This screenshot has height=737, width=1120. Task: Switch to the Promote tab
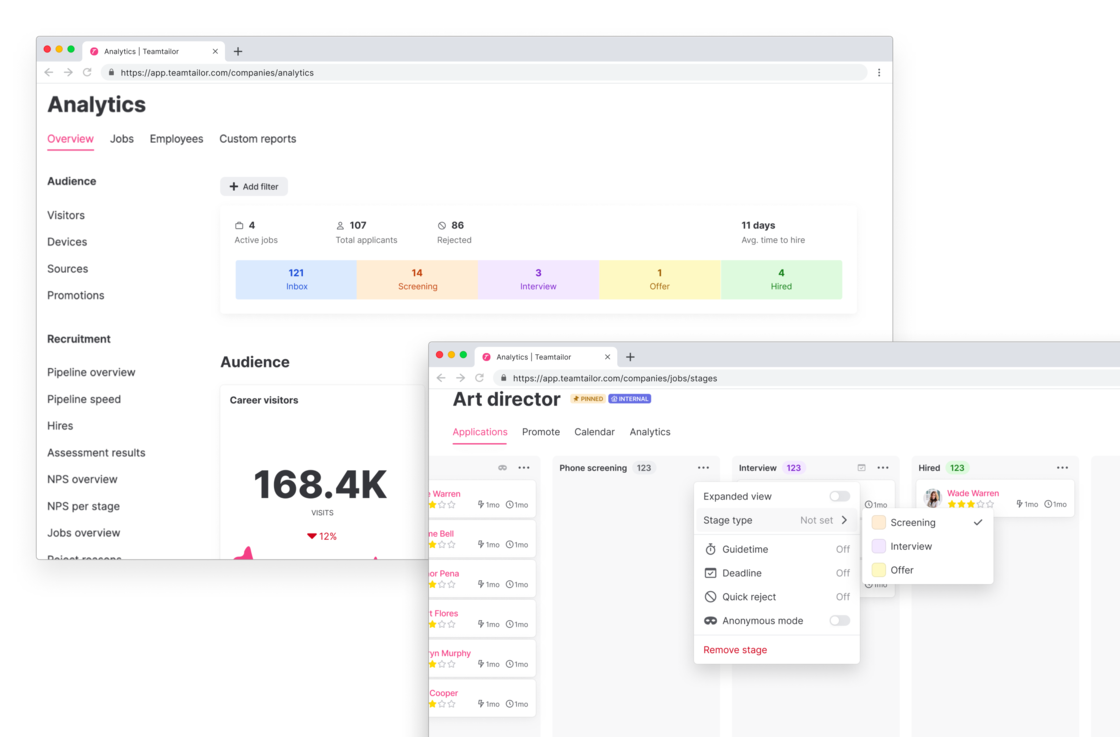541,432
